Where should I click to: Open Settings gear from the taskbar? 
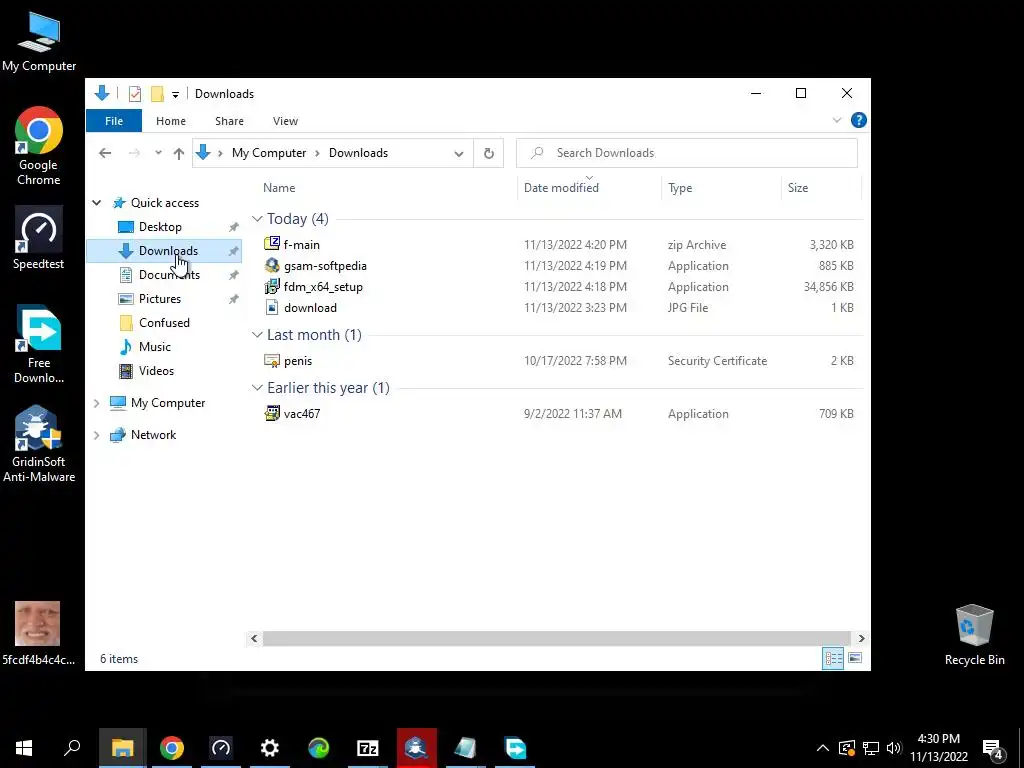pyautogui.click(x=269, y=748)
